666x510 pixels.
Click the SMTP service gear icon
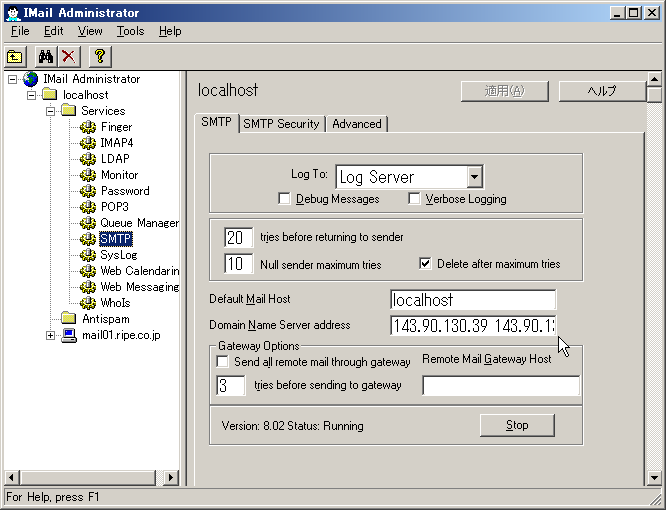[88, 239]
